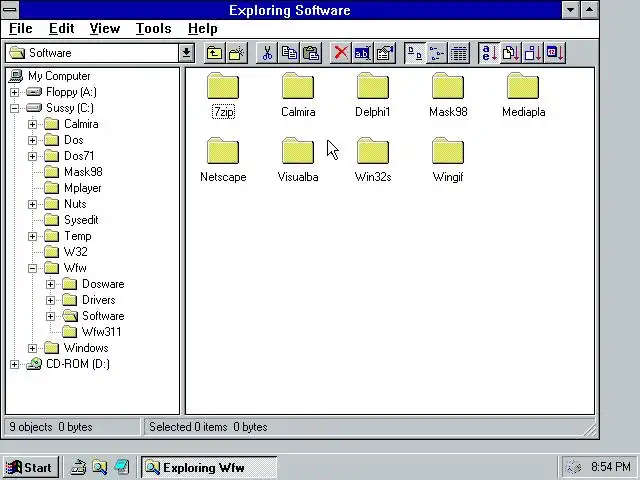The height and width of the screenshot is (480, 640).
Task: Collapse the Sussy (C:) drive node
Action: (14, 108)
